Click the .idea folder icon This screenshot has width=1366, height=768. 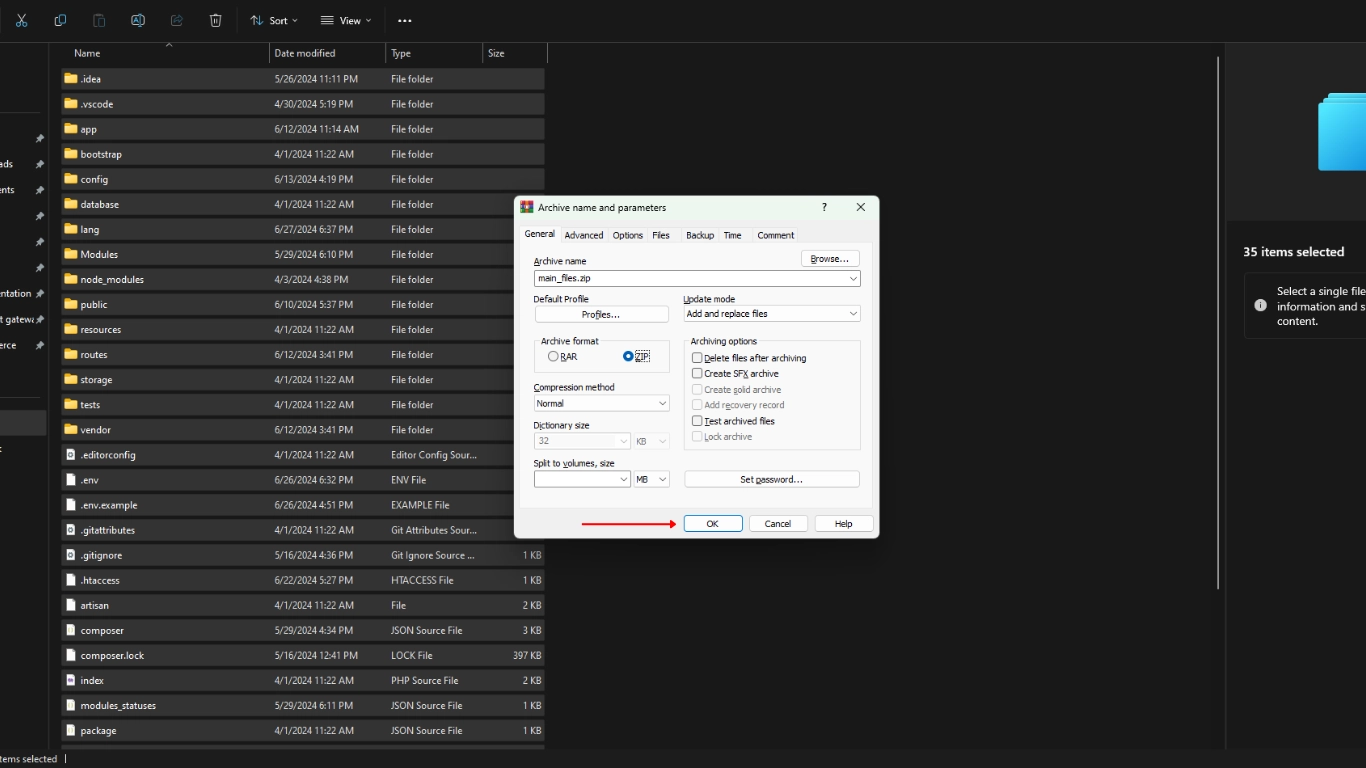click(70, 78)
